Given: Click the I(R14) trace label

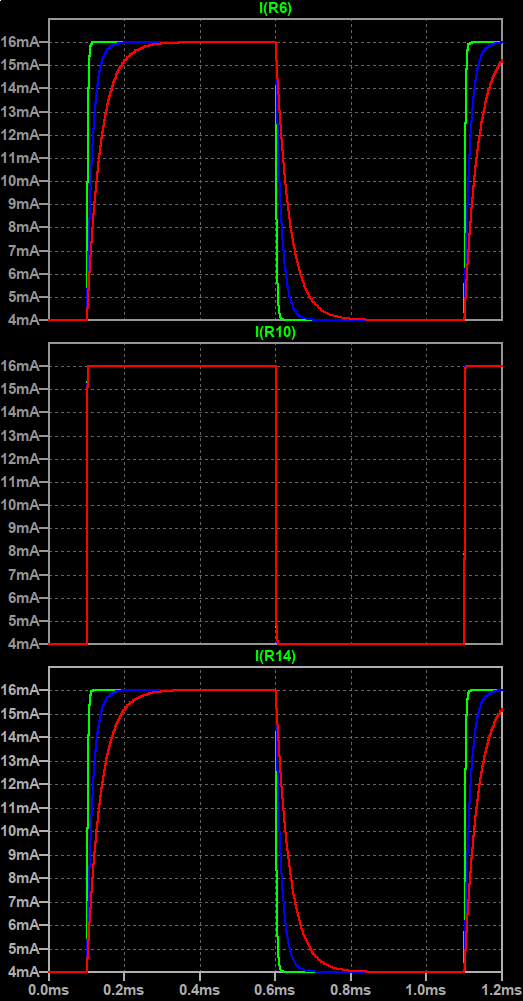Looking at the screenshot, I should coord(276,656).
